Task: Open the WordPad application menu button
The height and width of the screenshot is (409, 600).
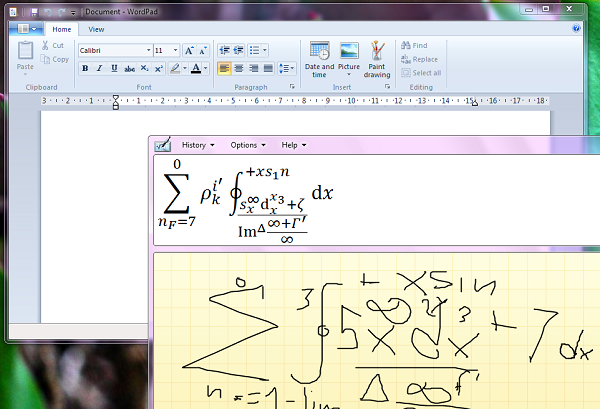Action: point(26,29)
